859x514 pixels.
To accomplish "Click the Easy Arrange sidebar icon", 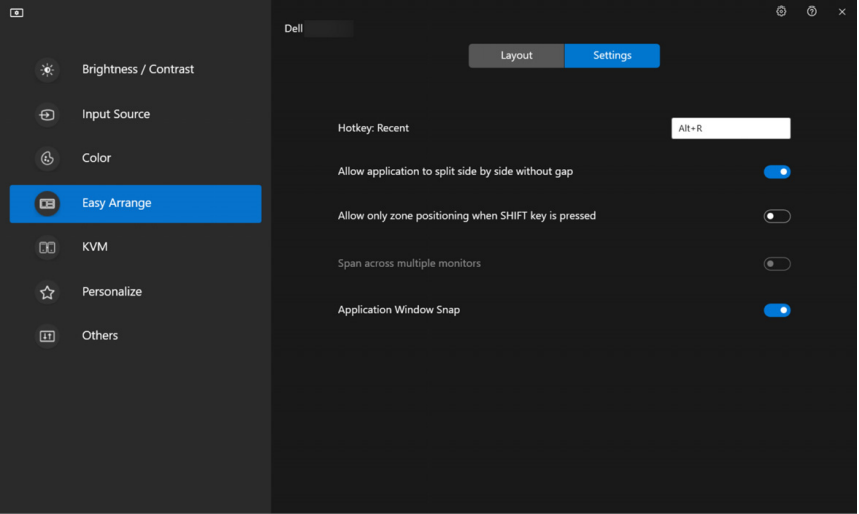I will [x=47, y=204].
